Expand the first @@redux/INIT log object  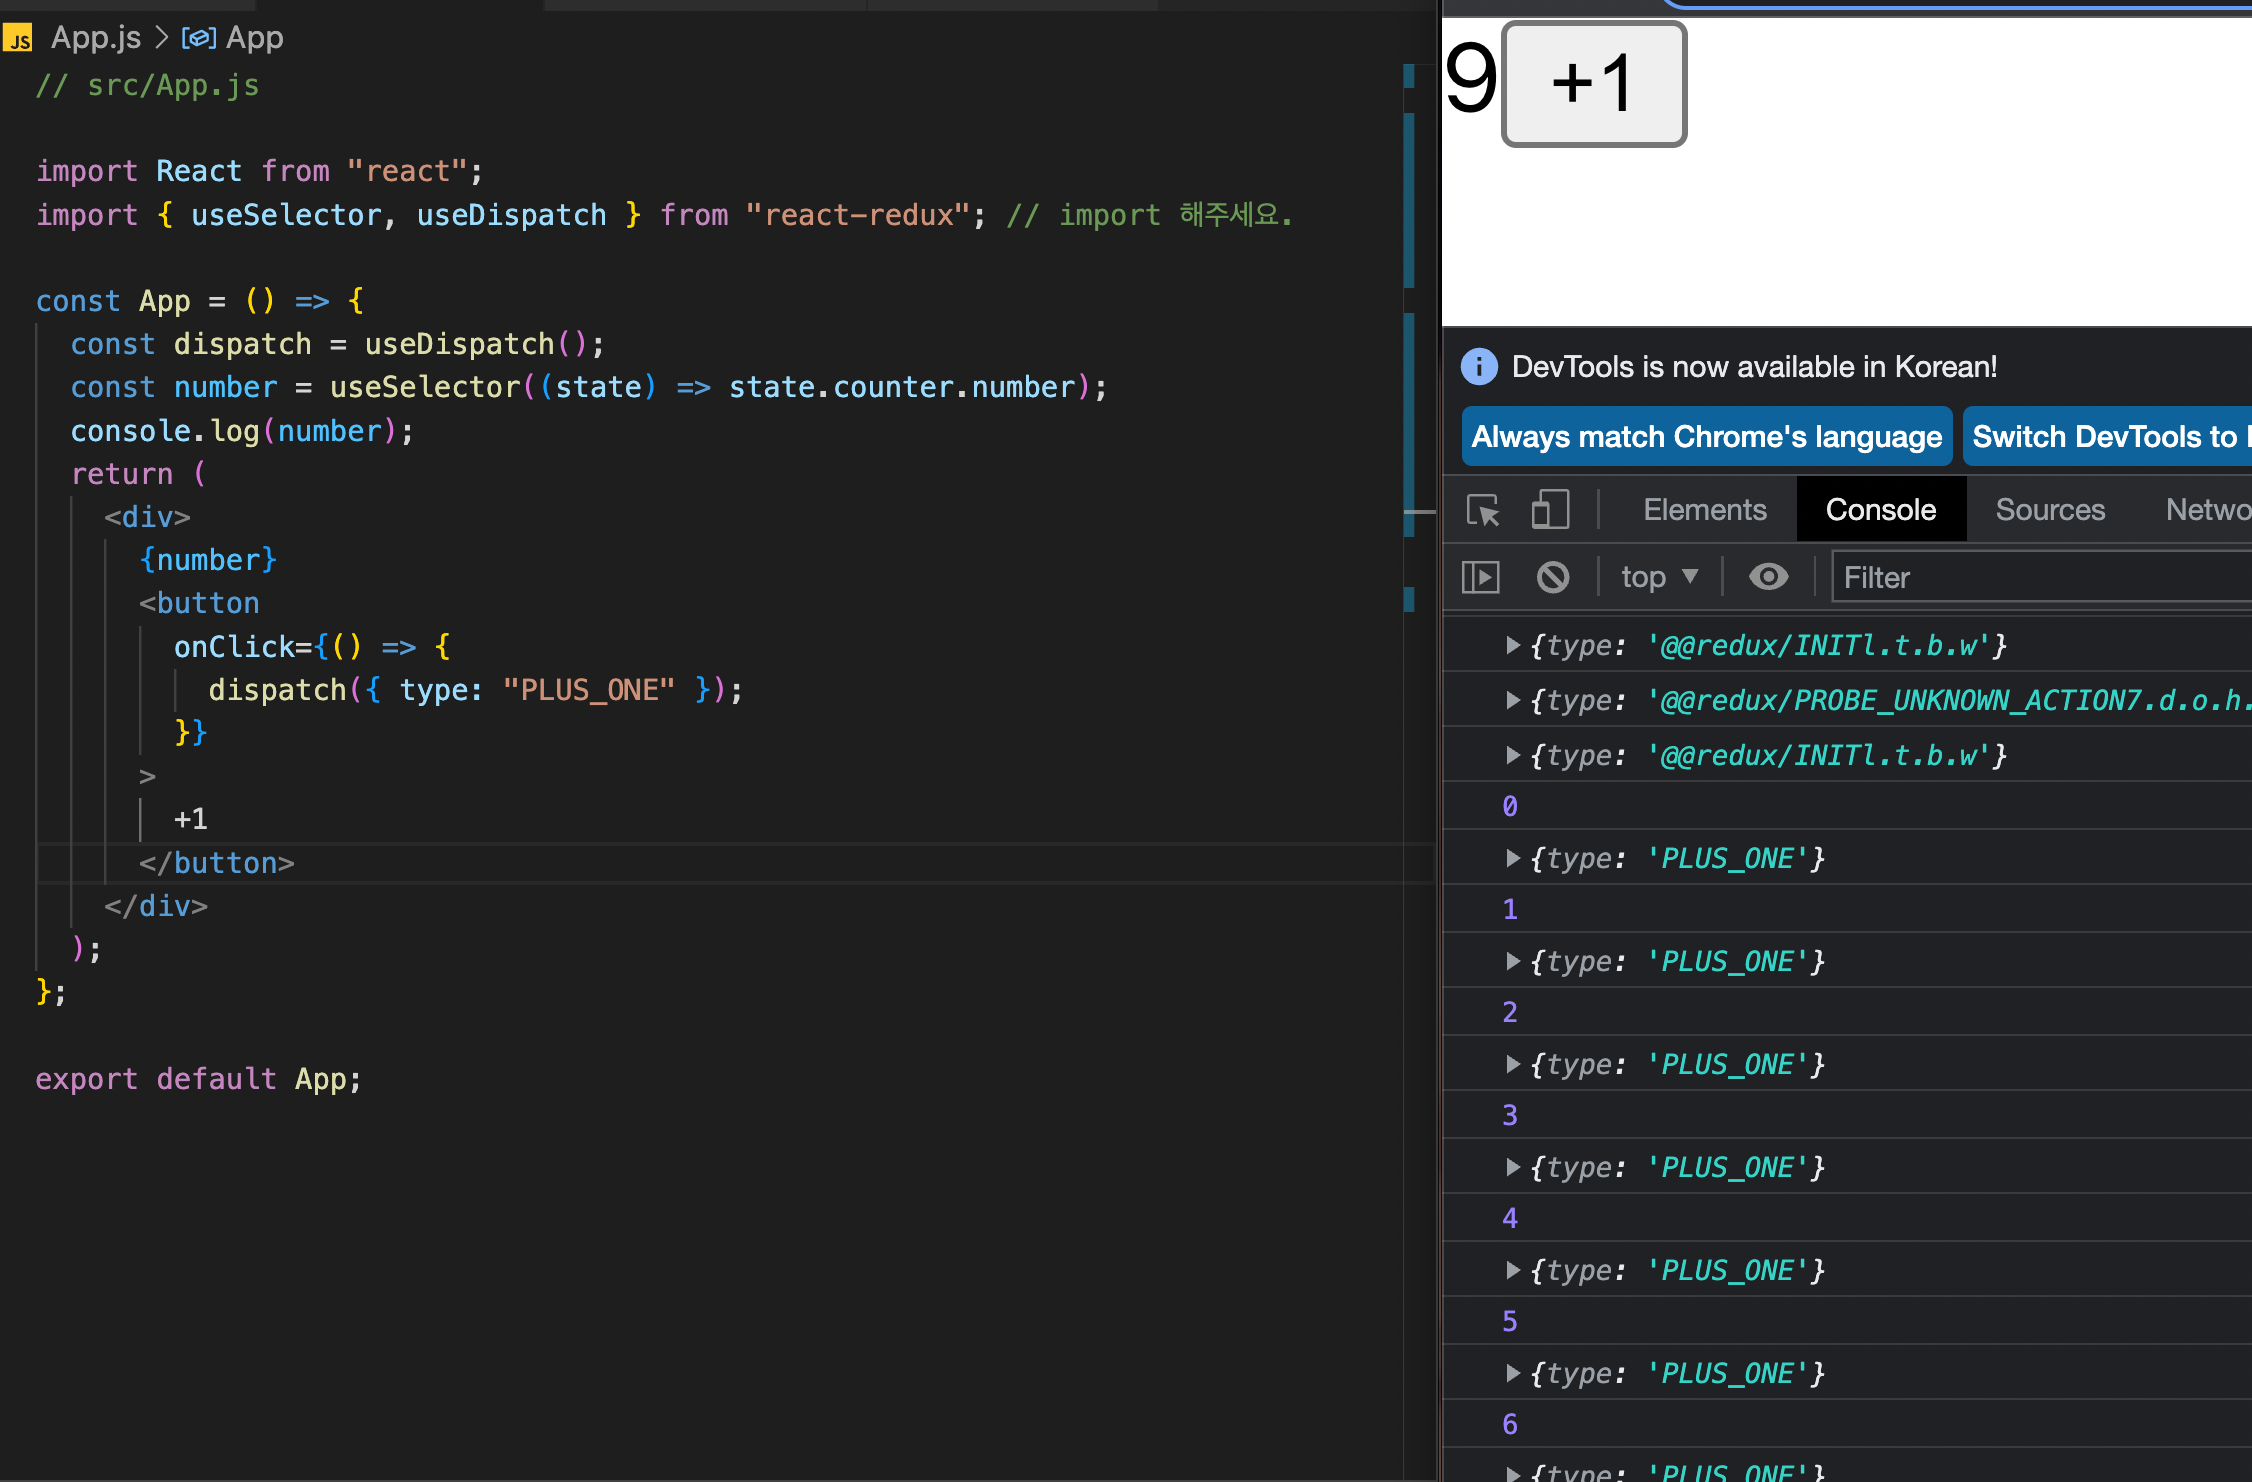(x=1513, y=646)
